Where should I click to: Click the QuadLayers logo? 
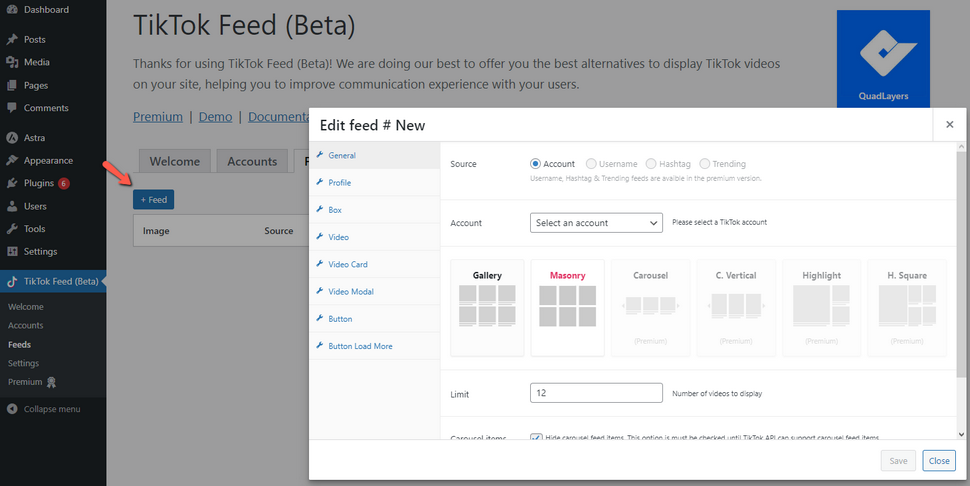click(x=884, y=58)
